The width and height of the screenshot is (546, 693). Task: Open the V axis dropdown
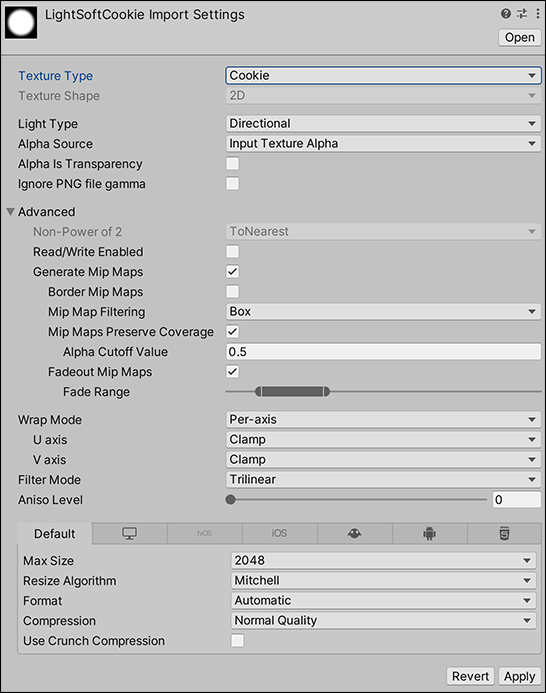pyautogui.click(x=383, y=460)
